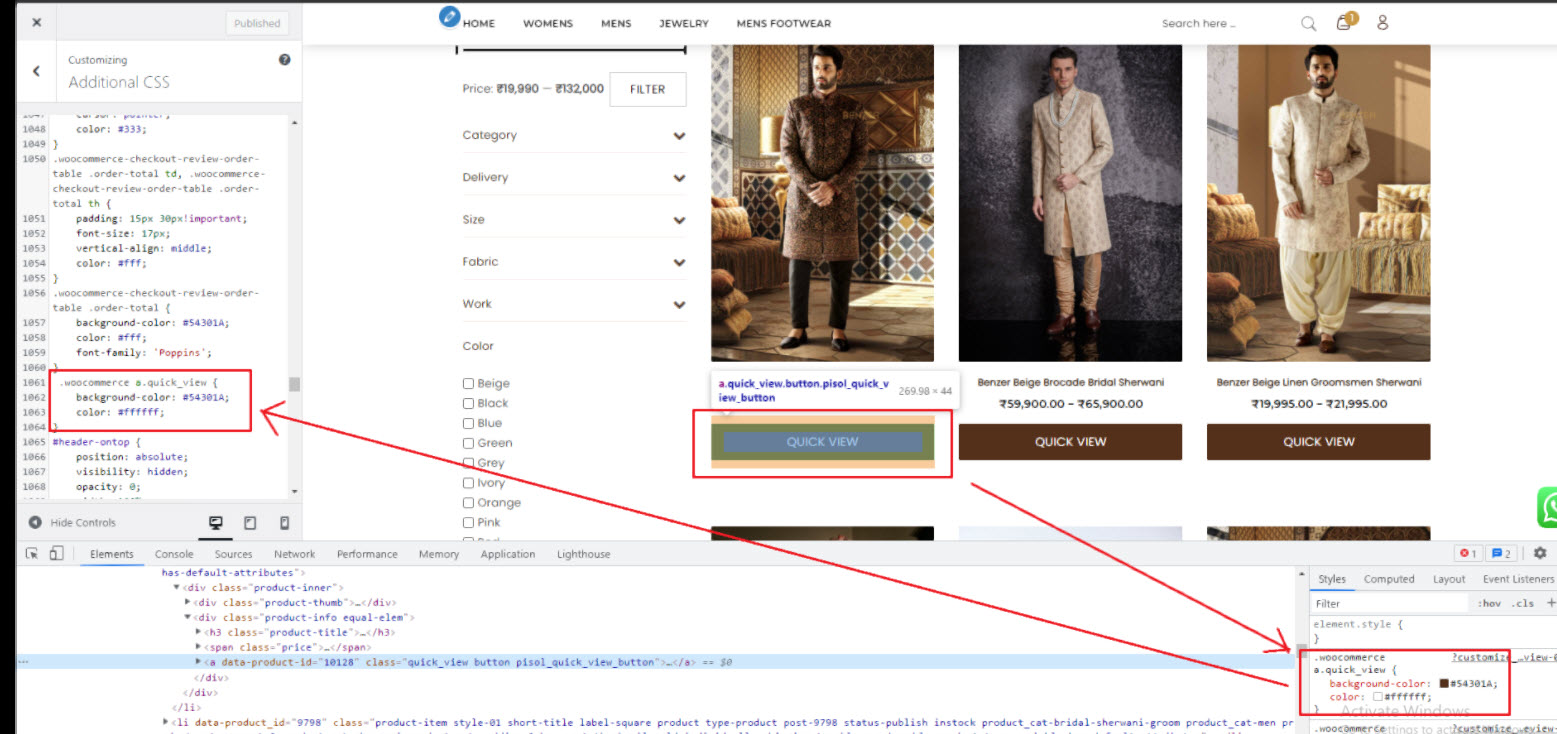Go back using the customizer back chevron
The width and height of the screenshot is (1557, 734).
coord(36,71)
